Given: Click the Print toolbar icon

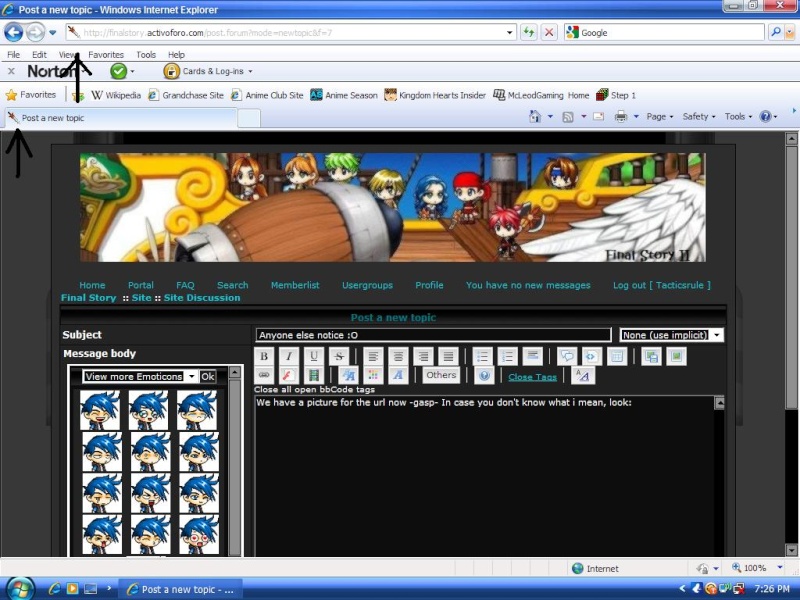Looking at the screenshot, I should pos(620,117).
